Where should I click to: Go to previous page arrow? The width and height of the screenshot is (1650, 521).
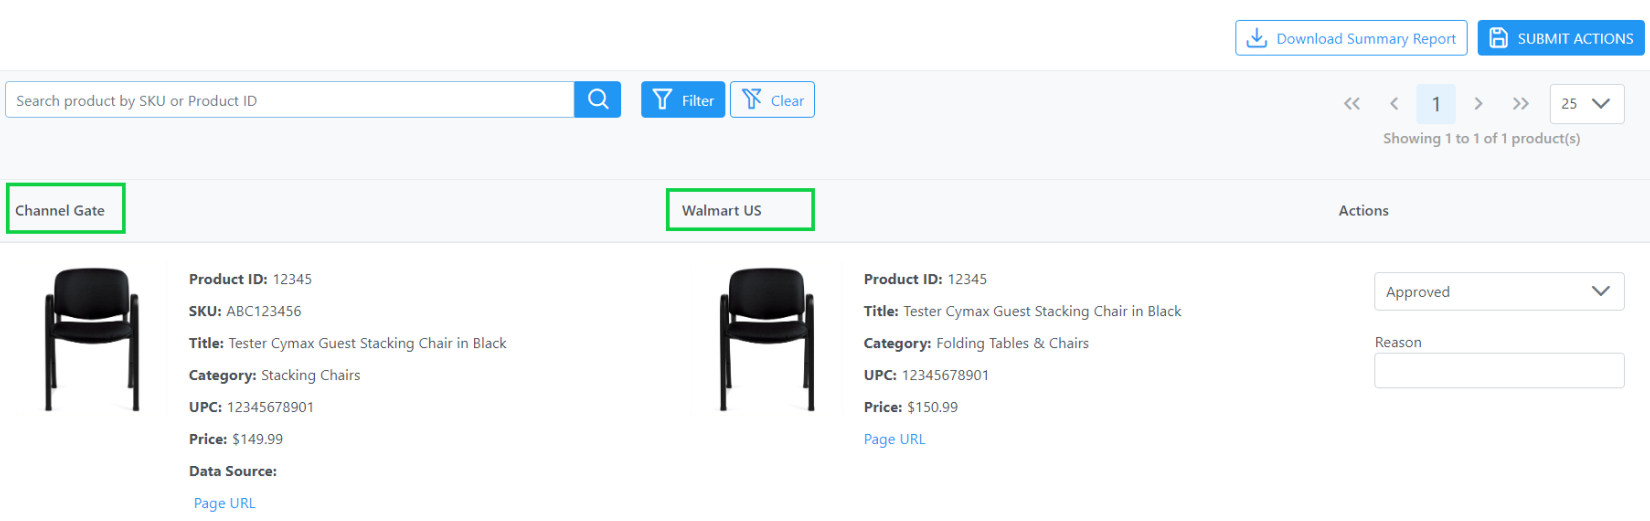pyautogui.click(x=1394, y=104)
